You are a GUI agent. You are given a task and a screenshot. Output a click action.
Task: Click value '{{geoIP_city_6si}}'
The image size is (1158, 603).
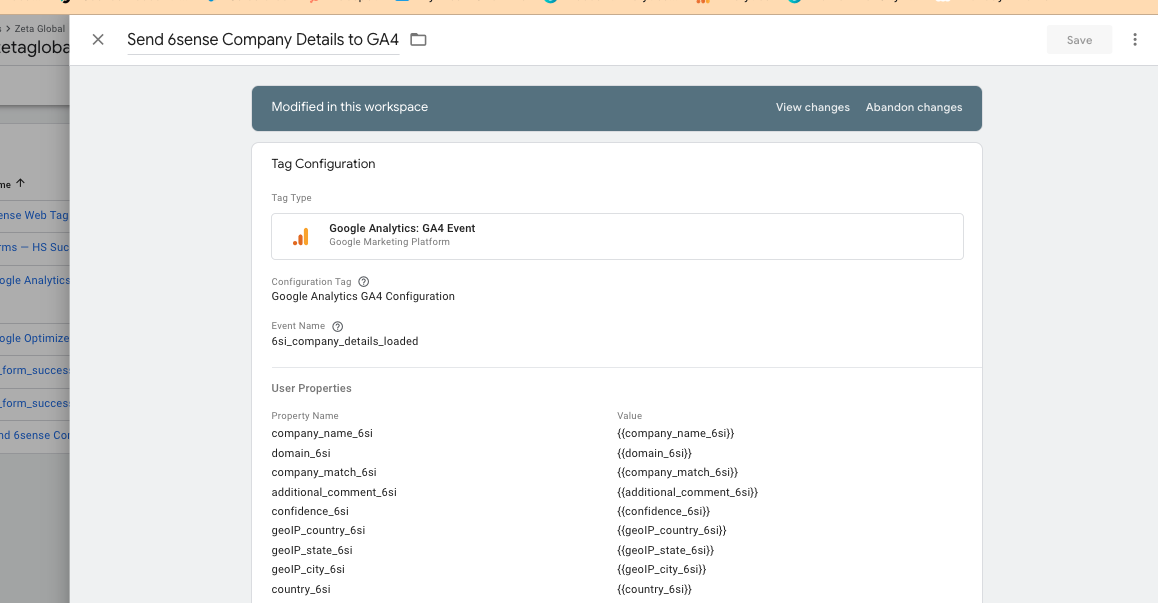click(x=662, y=570)
